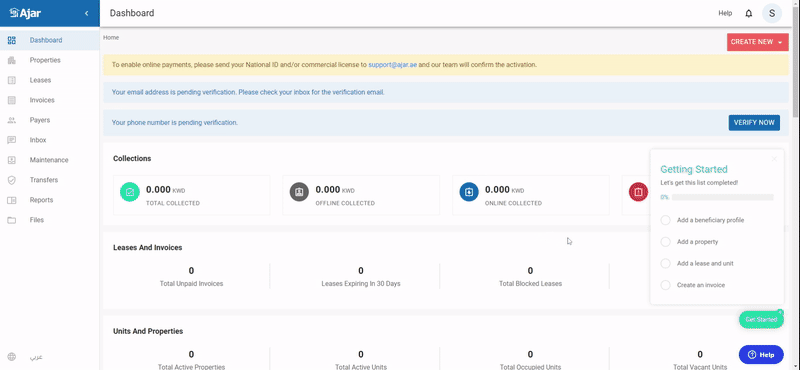Screen dimensions: 800x370
Task: Click the Total Unpaid Invoices count
Action: [191, 270]
